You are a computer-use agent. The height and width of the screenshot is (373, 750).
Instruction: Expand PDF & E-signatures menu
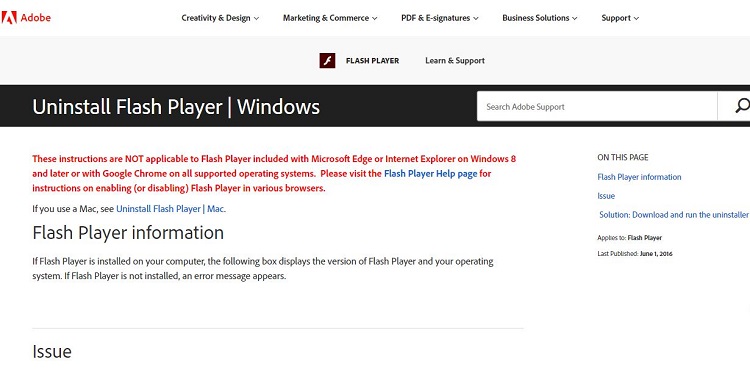tap(440, 18)
